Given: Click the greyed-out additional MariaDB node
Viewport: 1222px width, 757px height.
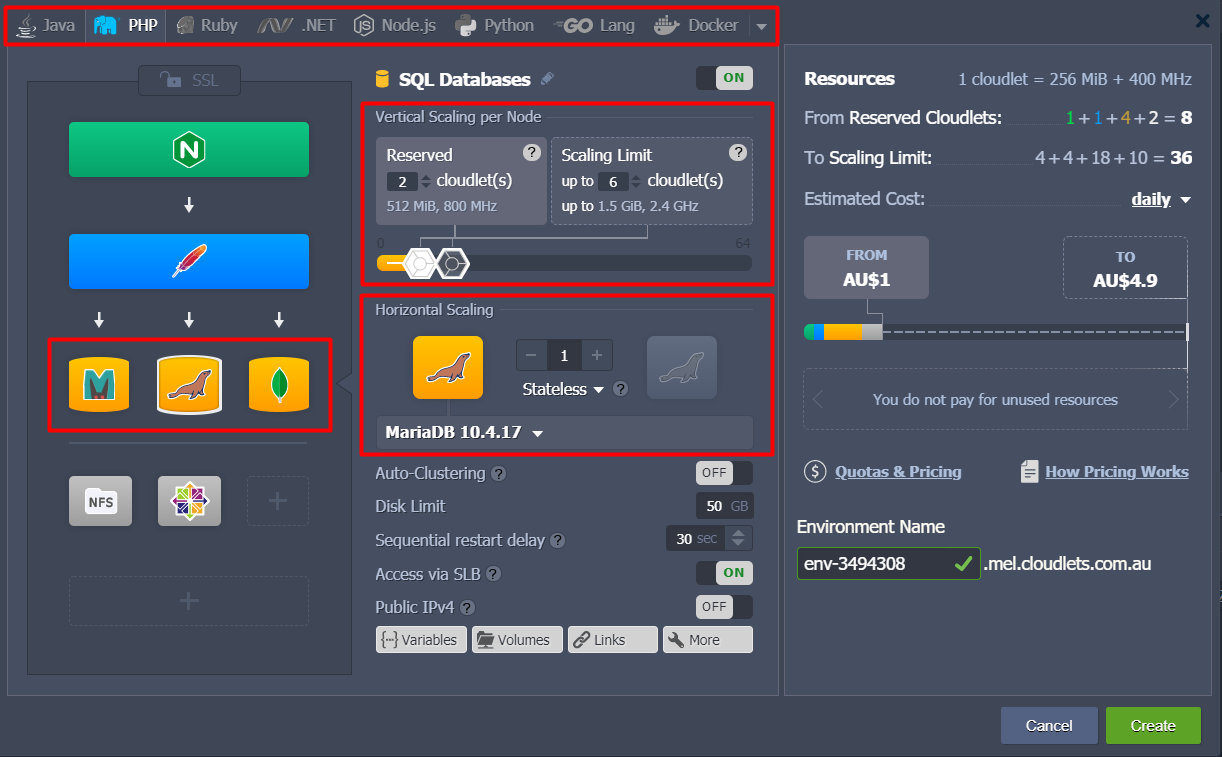Looking at the screenshot, I should point(682,367).
